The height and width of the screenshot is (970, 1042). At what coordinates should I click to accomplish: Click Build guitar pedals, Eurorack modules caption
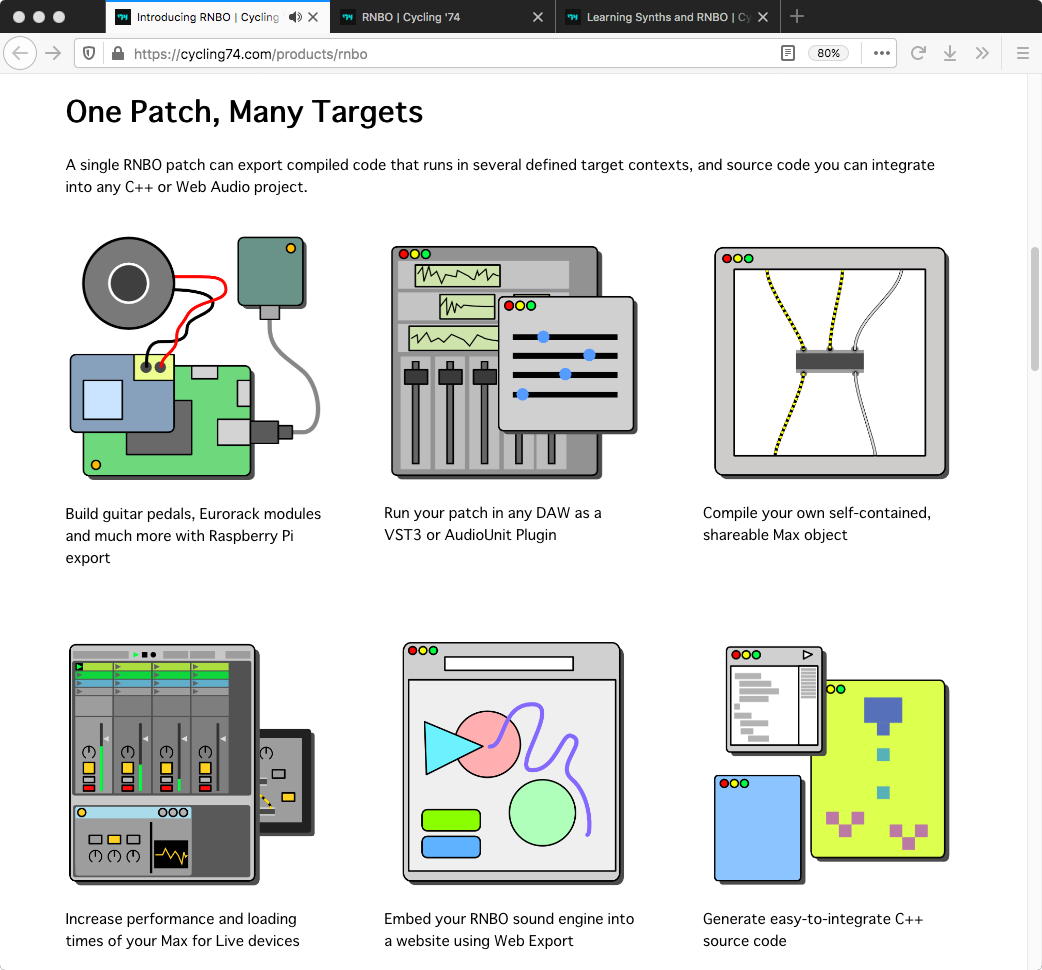point(193,535)
